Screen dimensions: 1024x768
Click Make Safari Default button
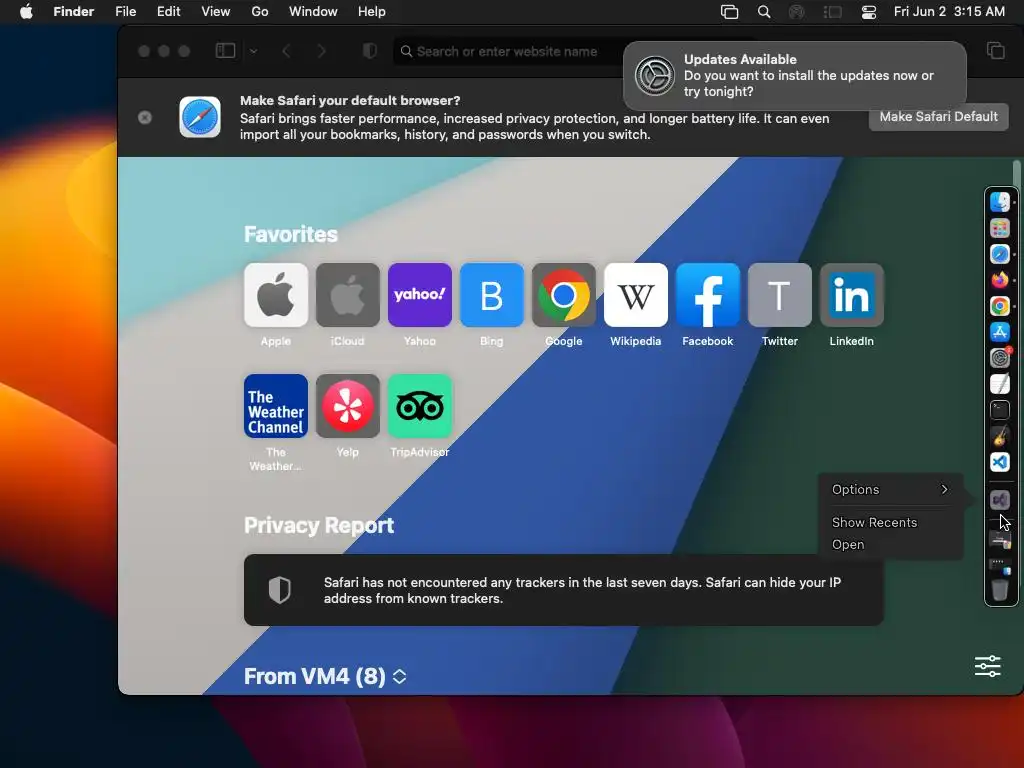(938, 116)
